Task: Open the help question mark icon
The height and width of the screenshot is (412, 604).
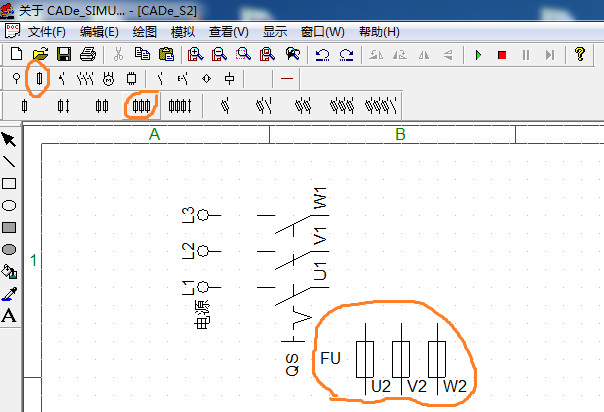Action: coord(580,54)
